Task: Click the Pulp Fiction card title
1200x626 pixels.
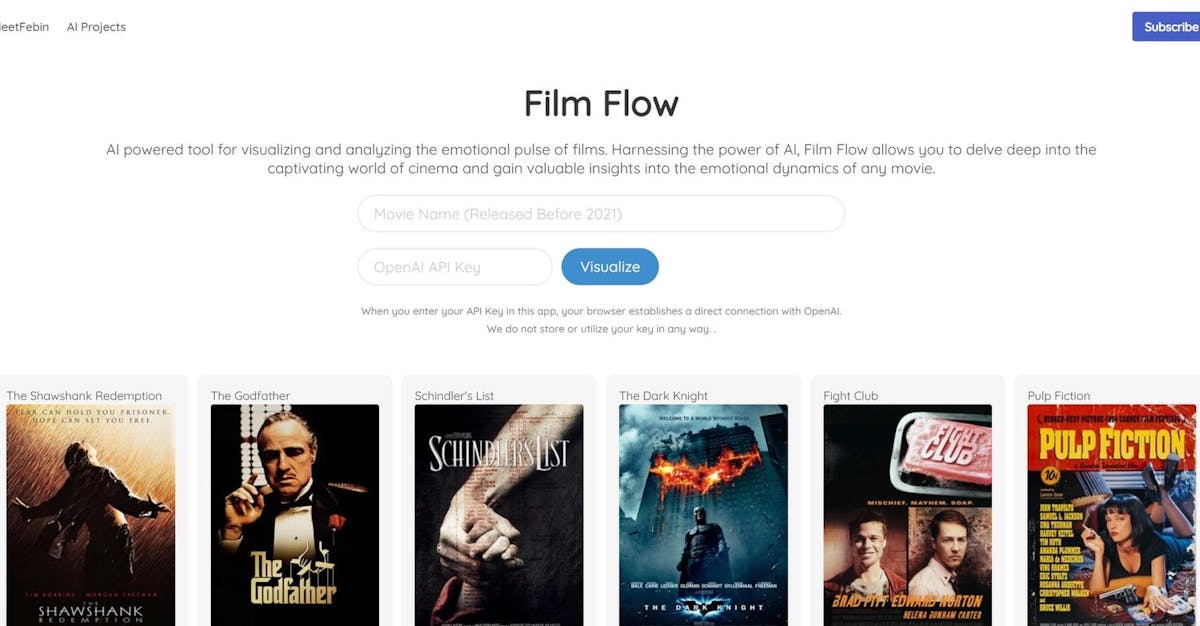Action: [x=1059, y=396]
